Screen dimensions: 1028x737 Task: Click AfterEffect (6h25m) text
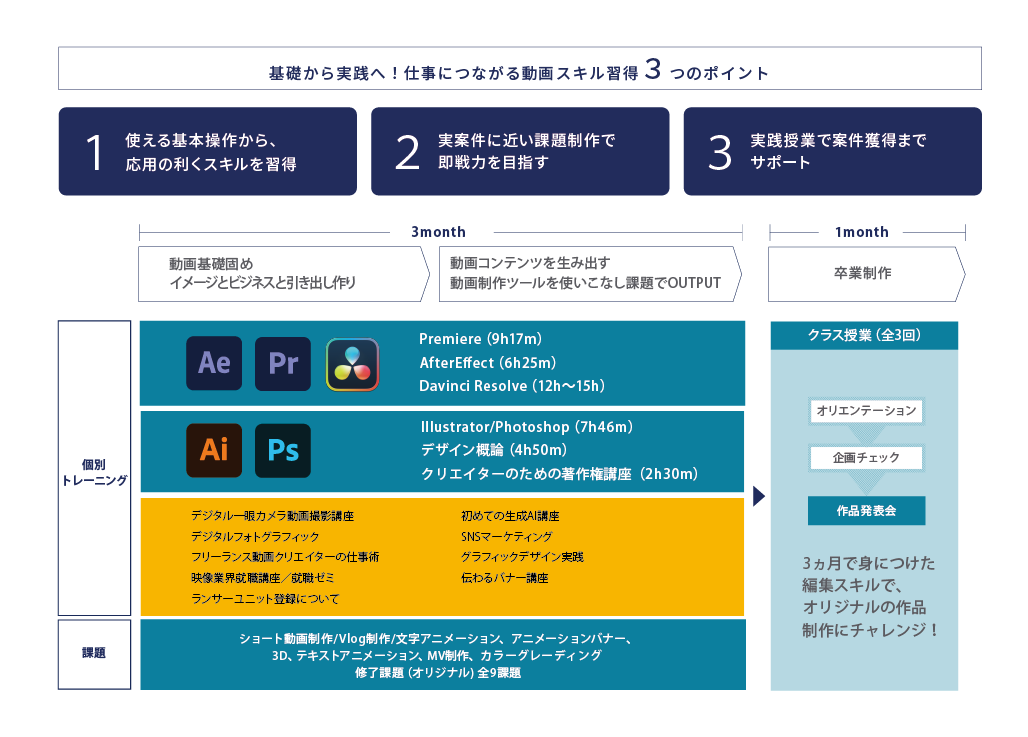tap(488, 363)
